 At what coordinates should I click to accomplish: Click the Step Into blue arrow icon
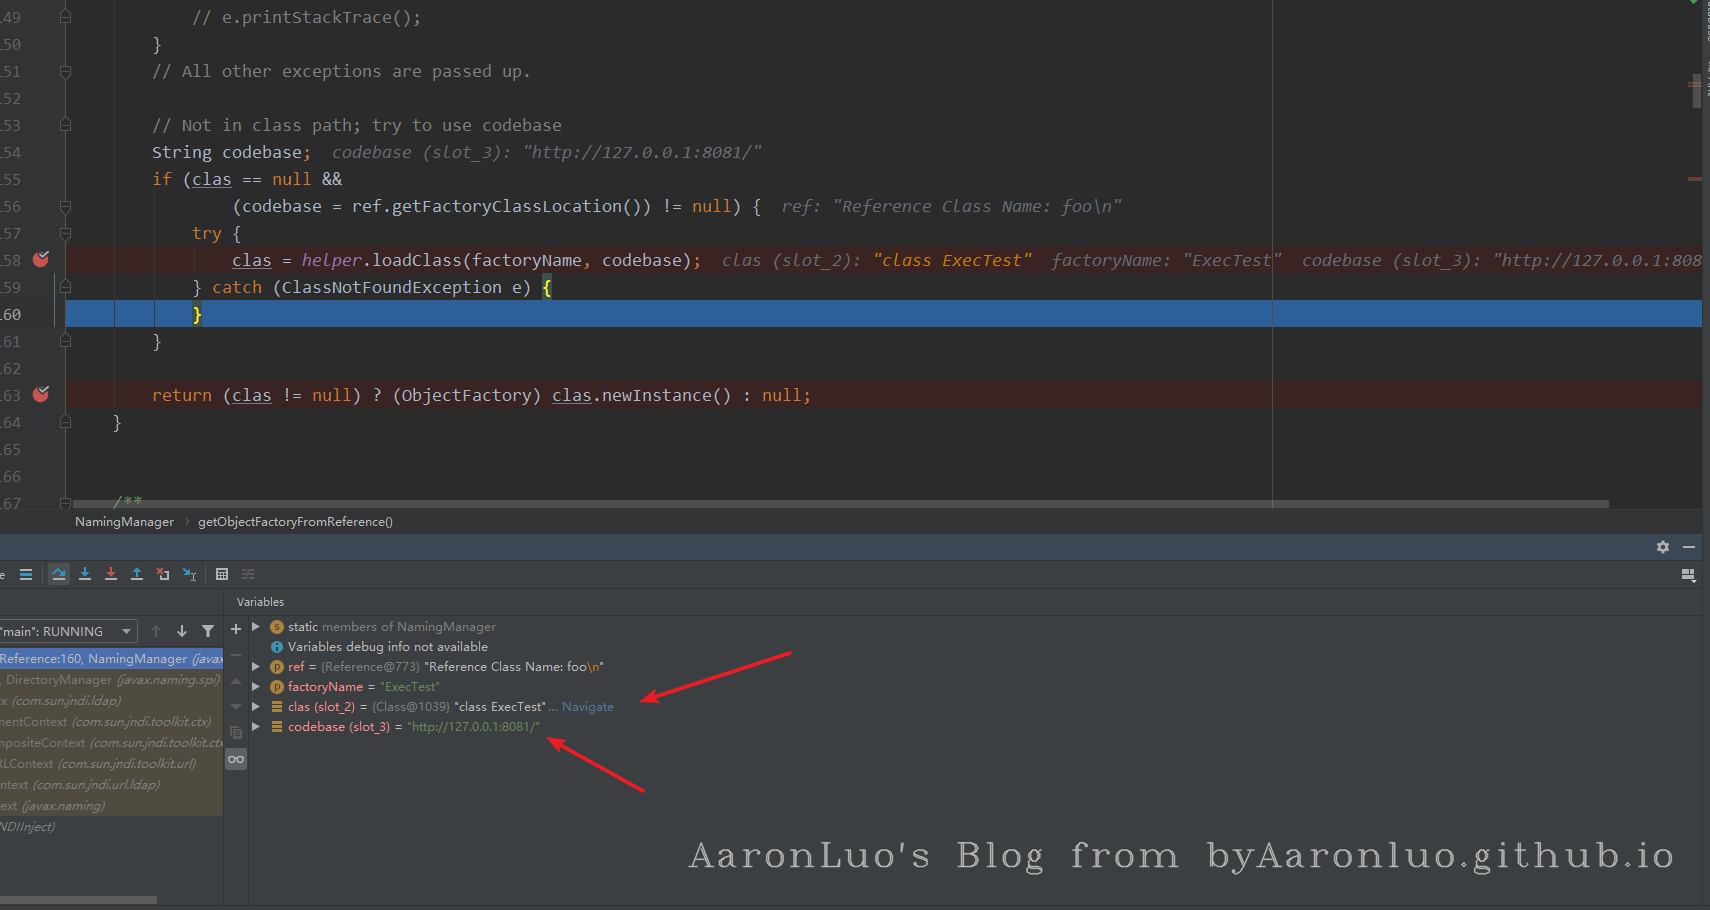85,574
